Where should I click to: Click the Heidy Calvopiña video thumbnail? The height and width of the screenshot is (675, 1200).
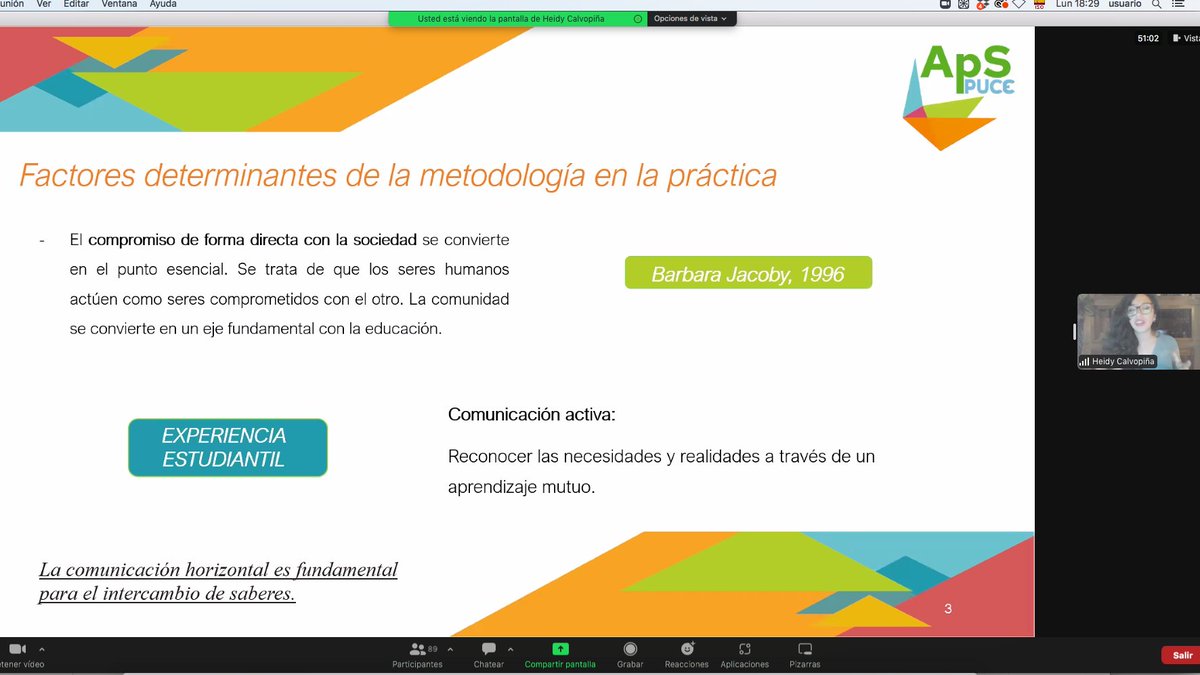1138,332
